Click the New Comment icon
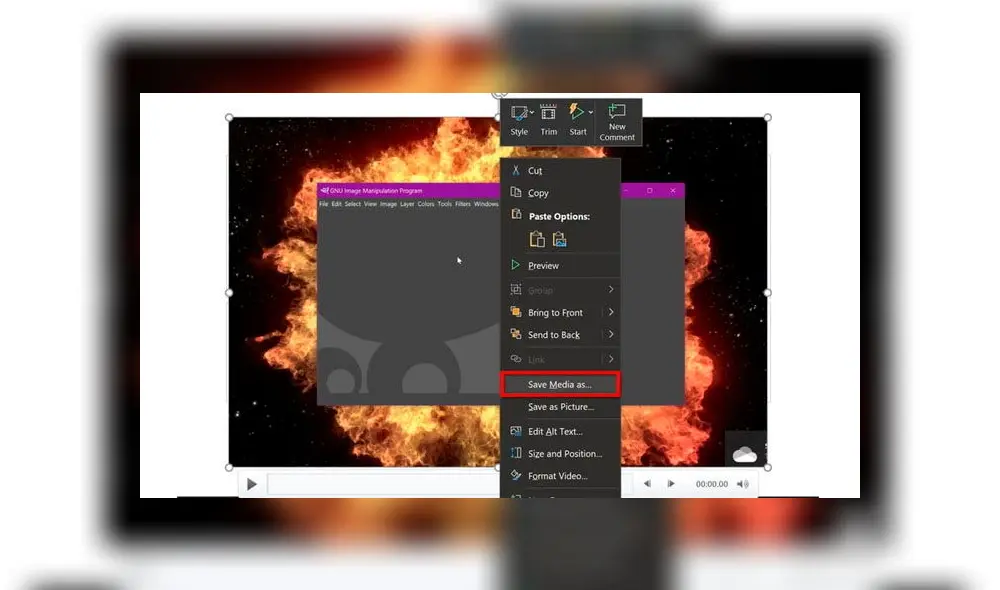The image size is (1000, 590). pos(616,110)
